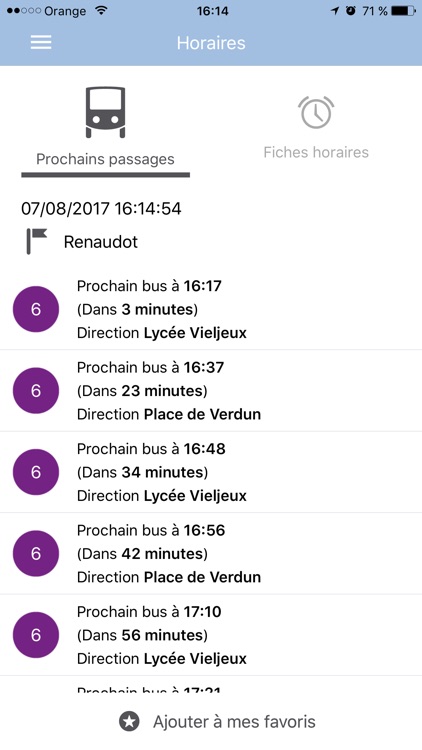Screen dimensions: 422x750
Task: Tap line 6 badge for 16:48 bus
Action: tap(36, 472)
